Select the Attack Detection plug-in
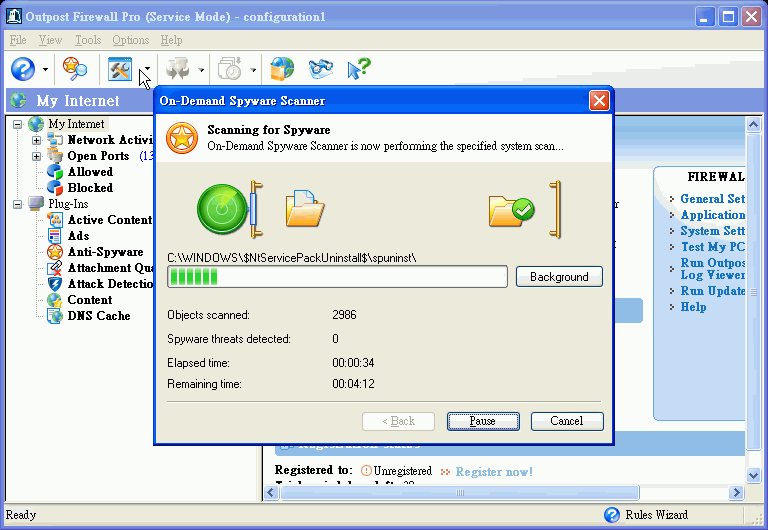Viewport: 768px width, 530px height. (110, 284)
